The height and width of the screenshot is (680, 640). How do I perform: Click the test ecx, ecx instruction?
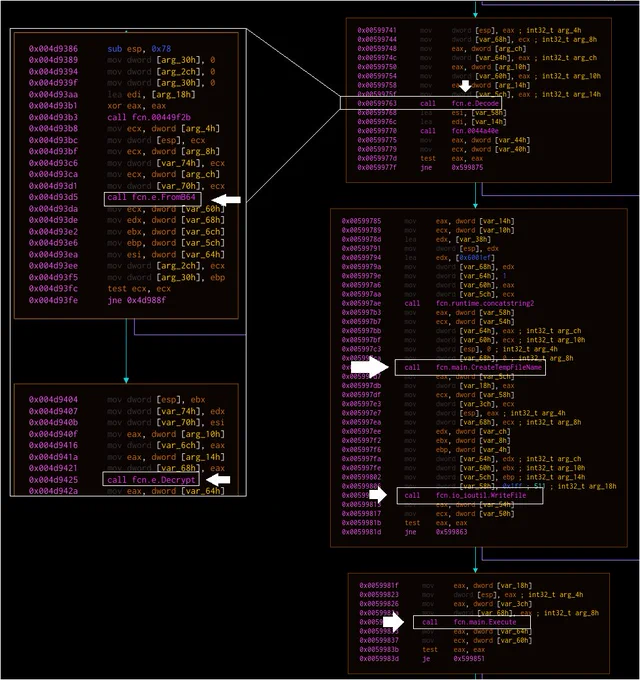pos(139,289)
